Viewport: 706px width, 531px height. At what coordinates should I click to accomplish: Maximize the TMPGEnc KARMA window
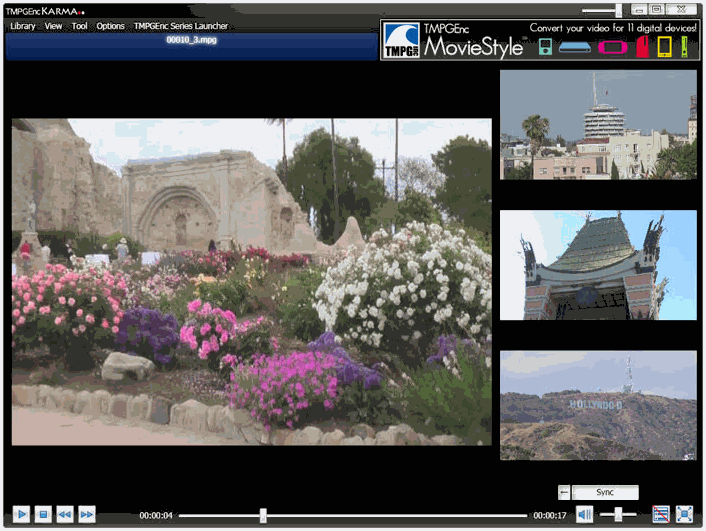coord(657,9)
